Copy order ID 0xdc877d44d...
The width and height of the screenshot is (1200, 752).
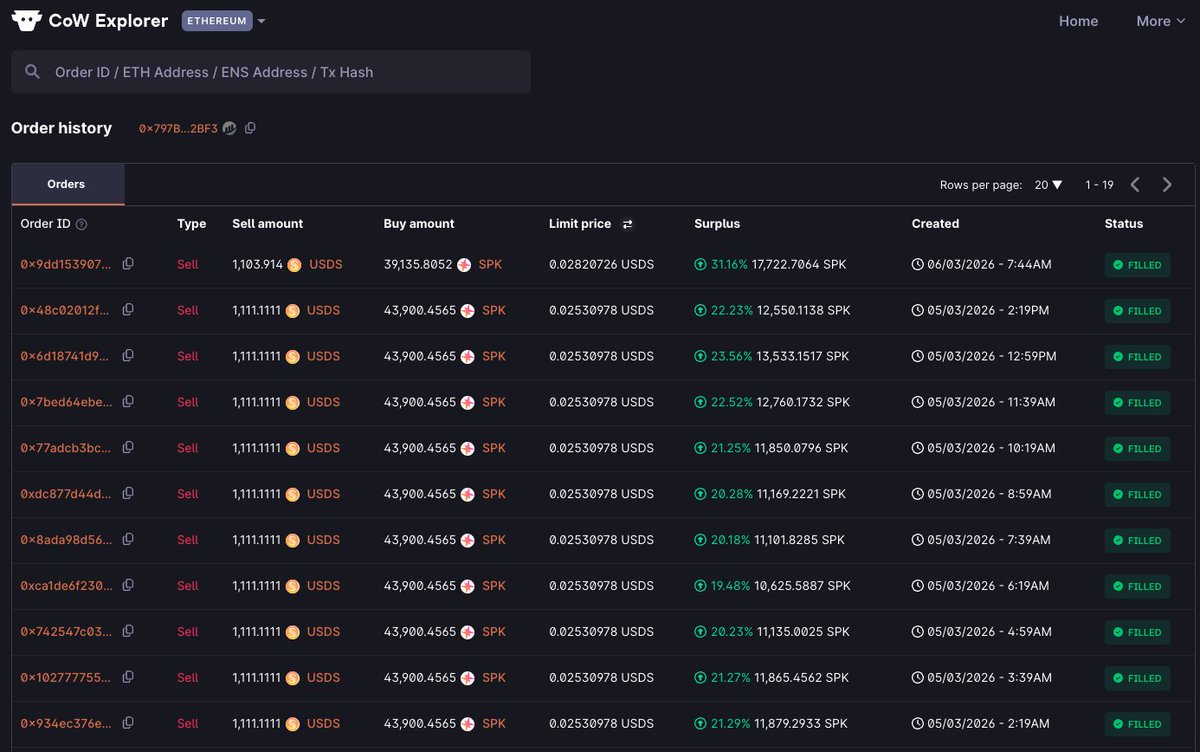tap(128, 493)
